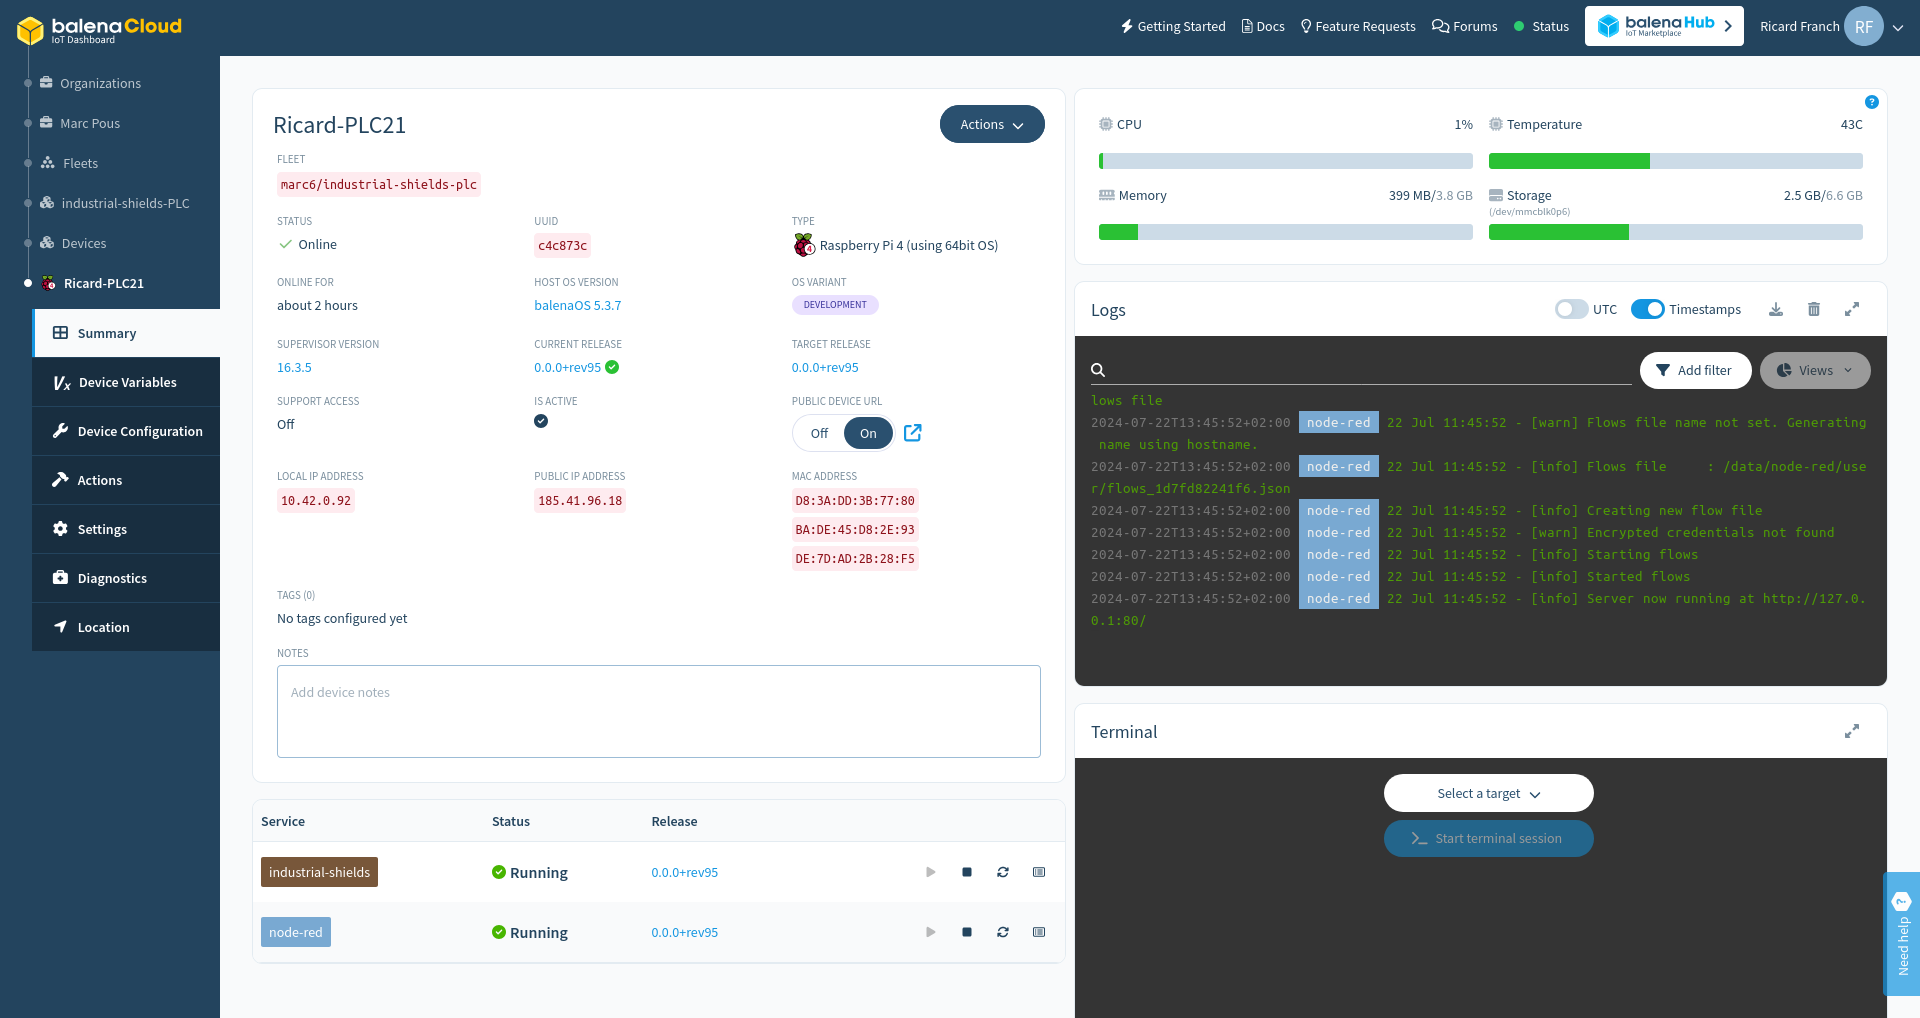Click the current release success checkmark
The height and width of the screenshot is (1018, 1920).
(x=612, y=367)
